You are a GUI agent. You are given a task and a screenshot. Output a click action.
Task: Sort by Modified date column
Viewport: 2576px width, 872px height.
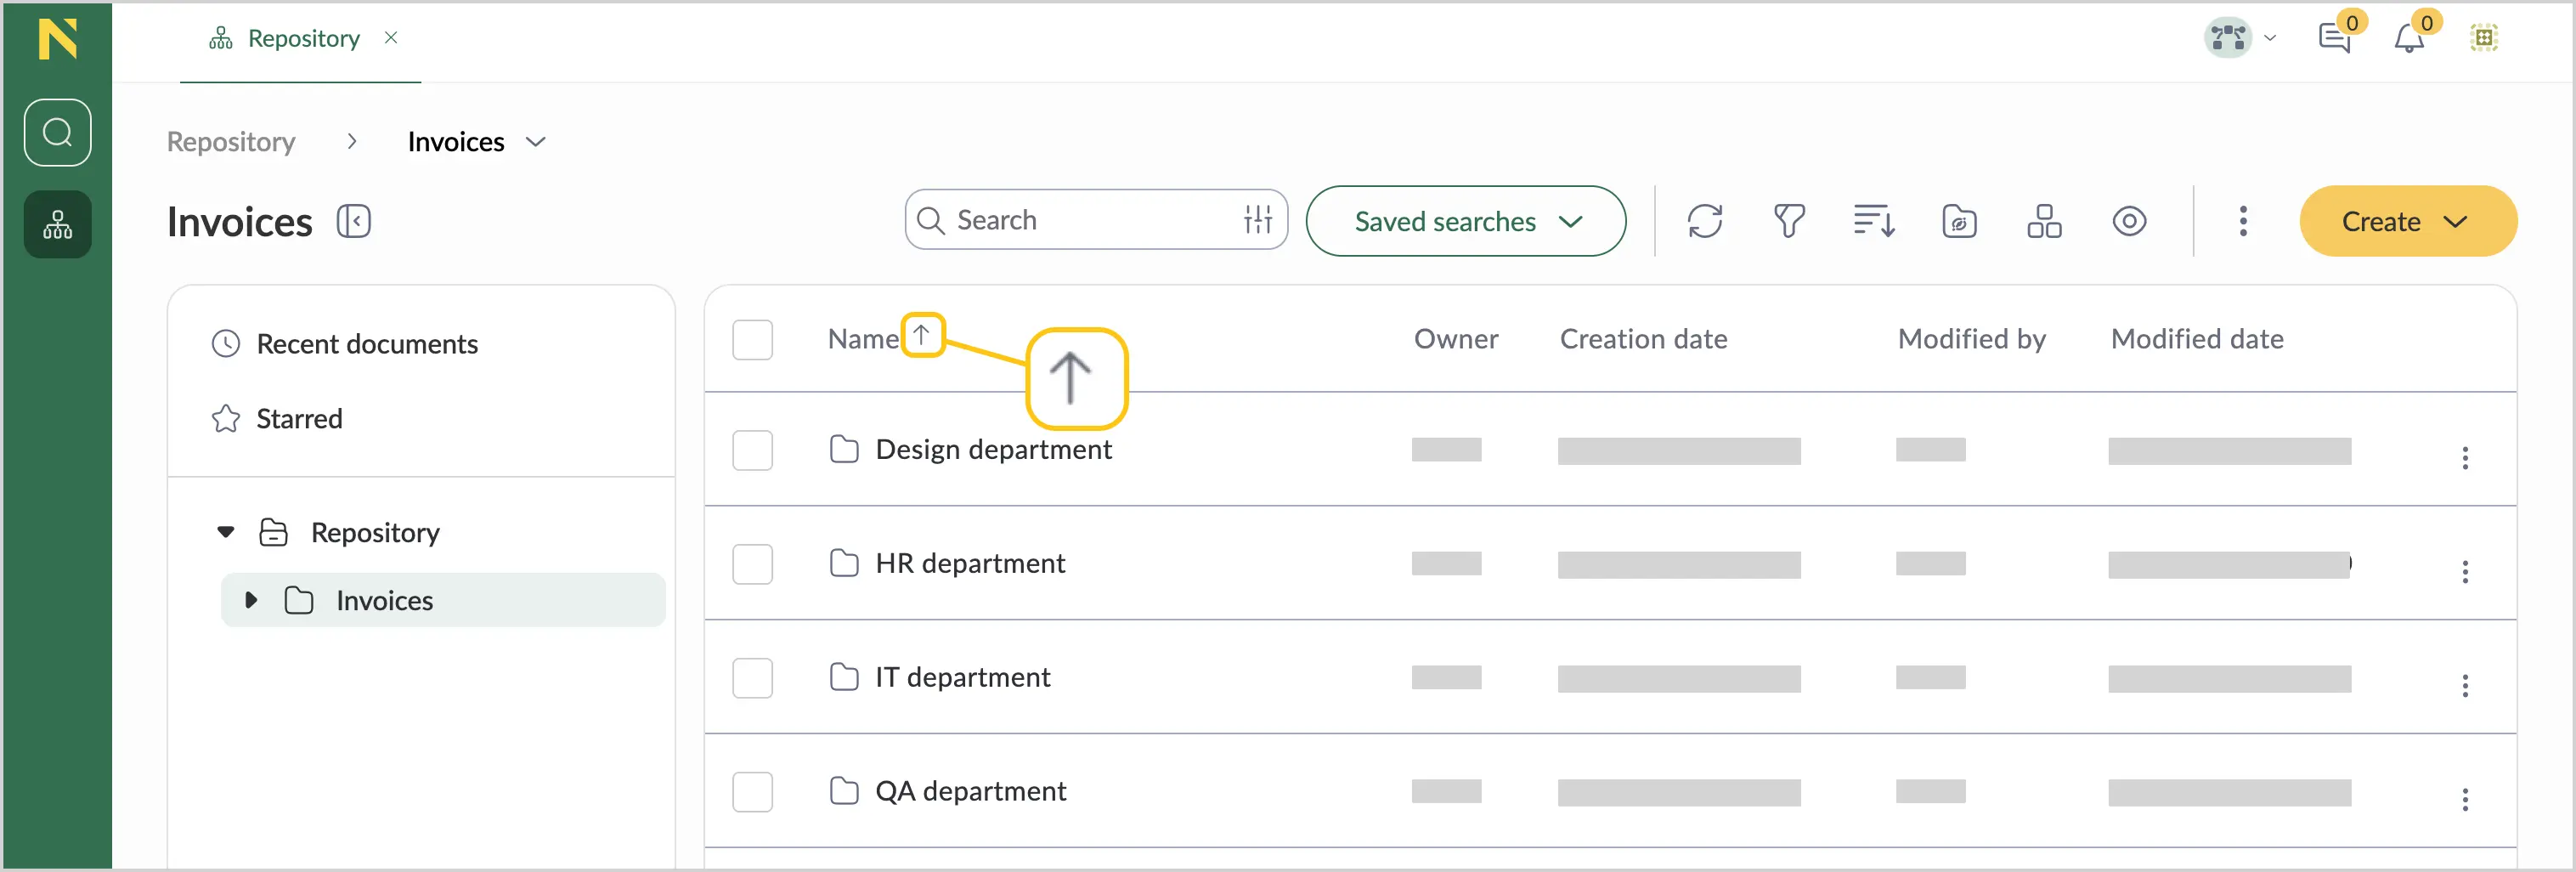point(2197,340)
